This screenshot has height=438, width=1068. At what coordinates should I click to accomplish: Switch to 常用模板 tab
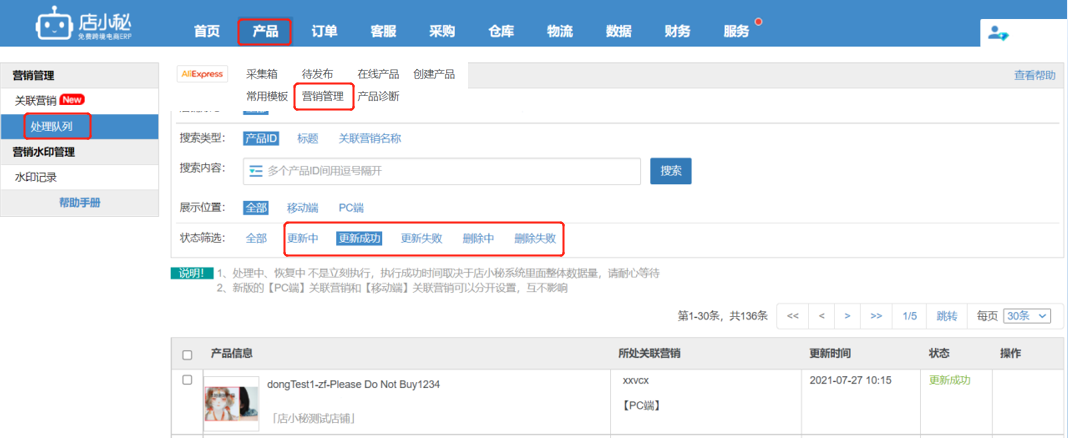click(x=267, y=97)
